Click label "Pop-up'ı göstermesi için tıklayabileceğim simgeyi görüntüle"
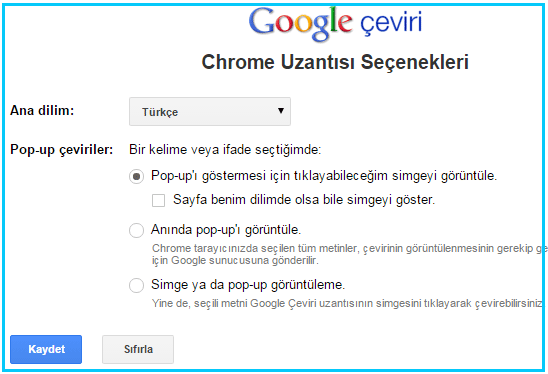Image resolution: width=548 pixels, height=374 pixels. pos(324,175)
